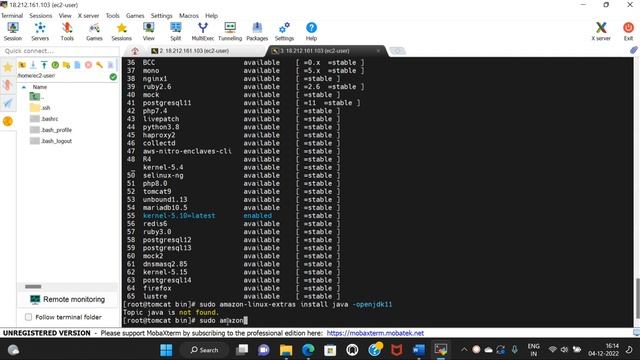This screenshot has width=640, height=360.
Task: Open the View menu
Action: [x=65, y=16]
